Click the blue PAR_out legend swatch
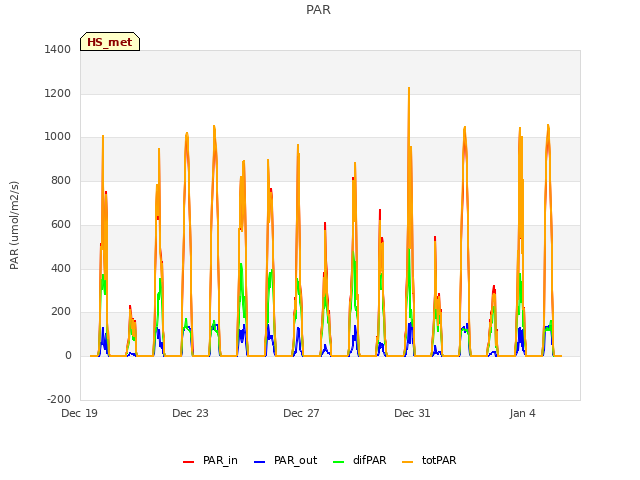 pos(260,462)
